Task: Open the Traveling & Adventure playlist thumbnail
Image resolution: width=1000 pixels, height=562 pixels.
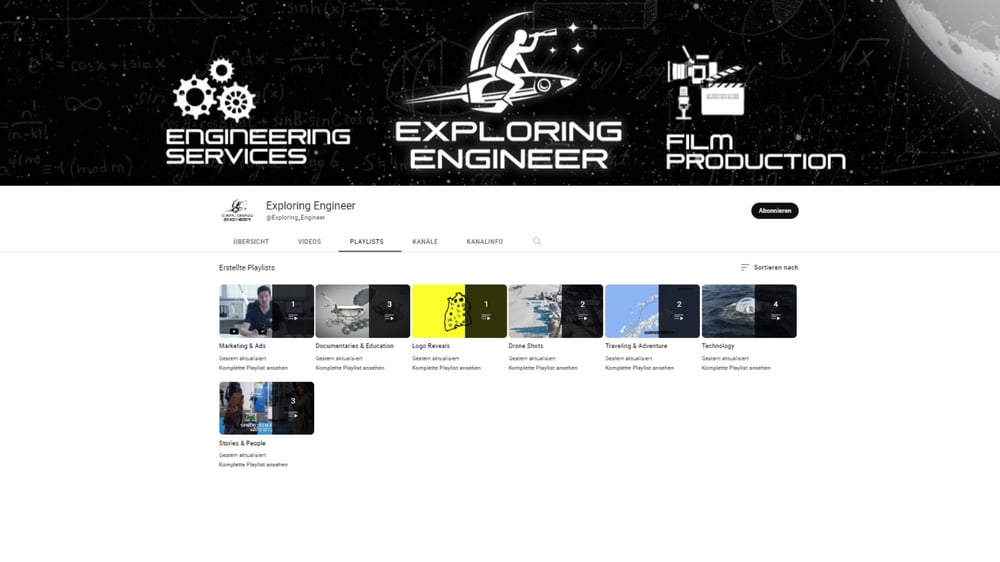Action: (652, 311)
